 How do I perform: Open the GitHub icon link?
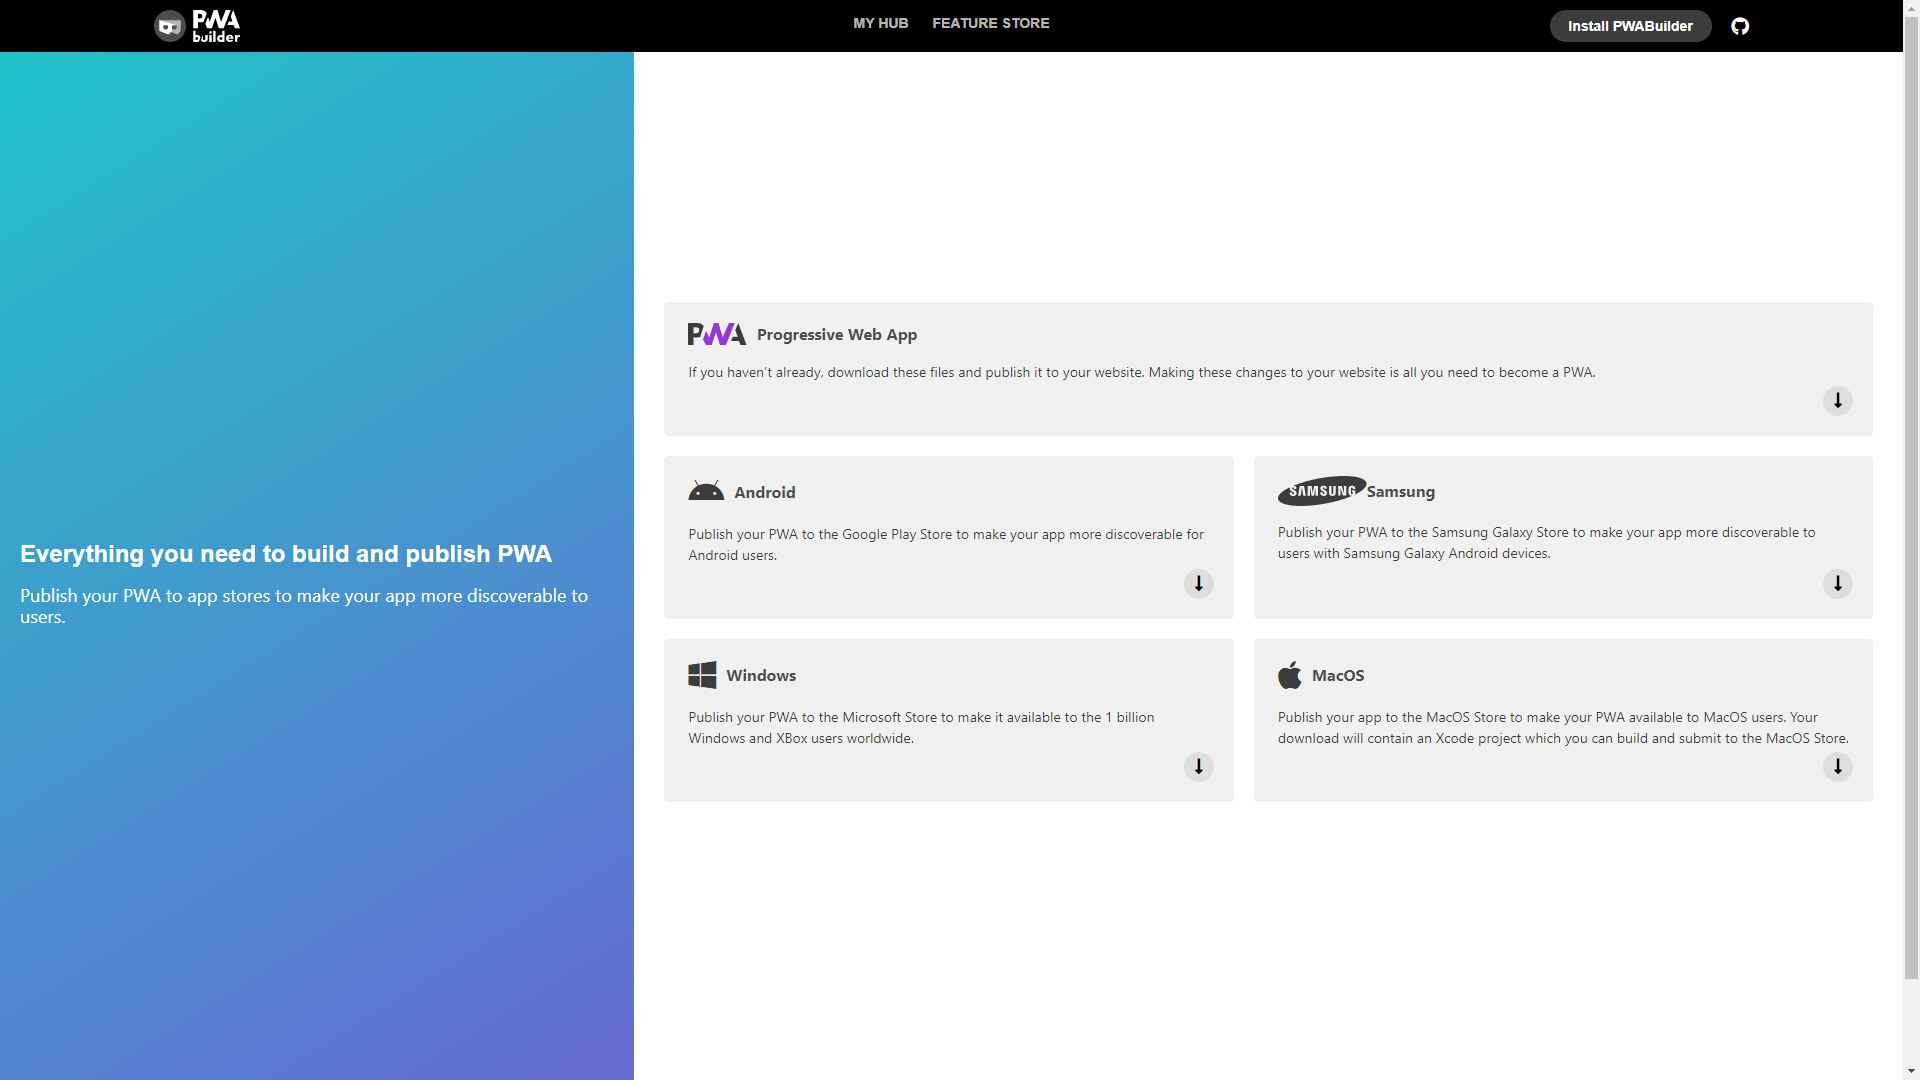click(1740, 26)
